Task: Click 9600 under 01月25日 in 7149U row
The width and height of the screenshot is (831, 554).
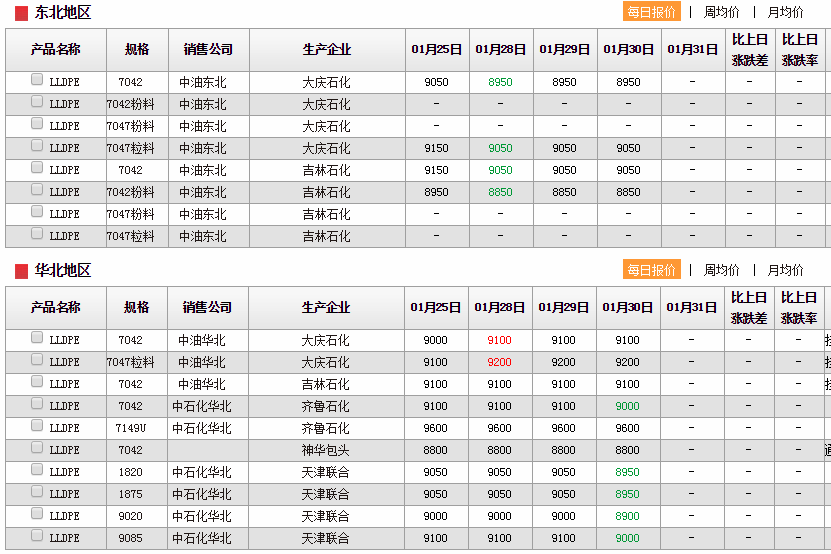Action: [436, 428]
